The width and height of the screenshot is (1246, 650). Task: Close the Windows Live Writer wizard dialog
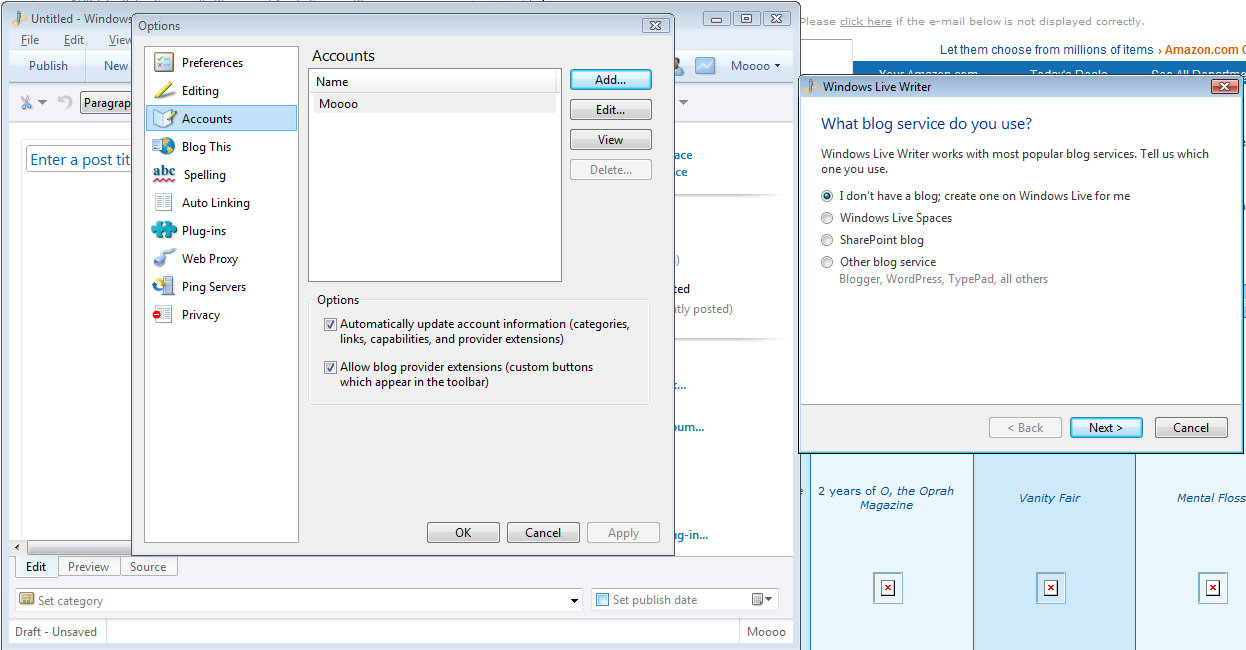coord(1224,87)
